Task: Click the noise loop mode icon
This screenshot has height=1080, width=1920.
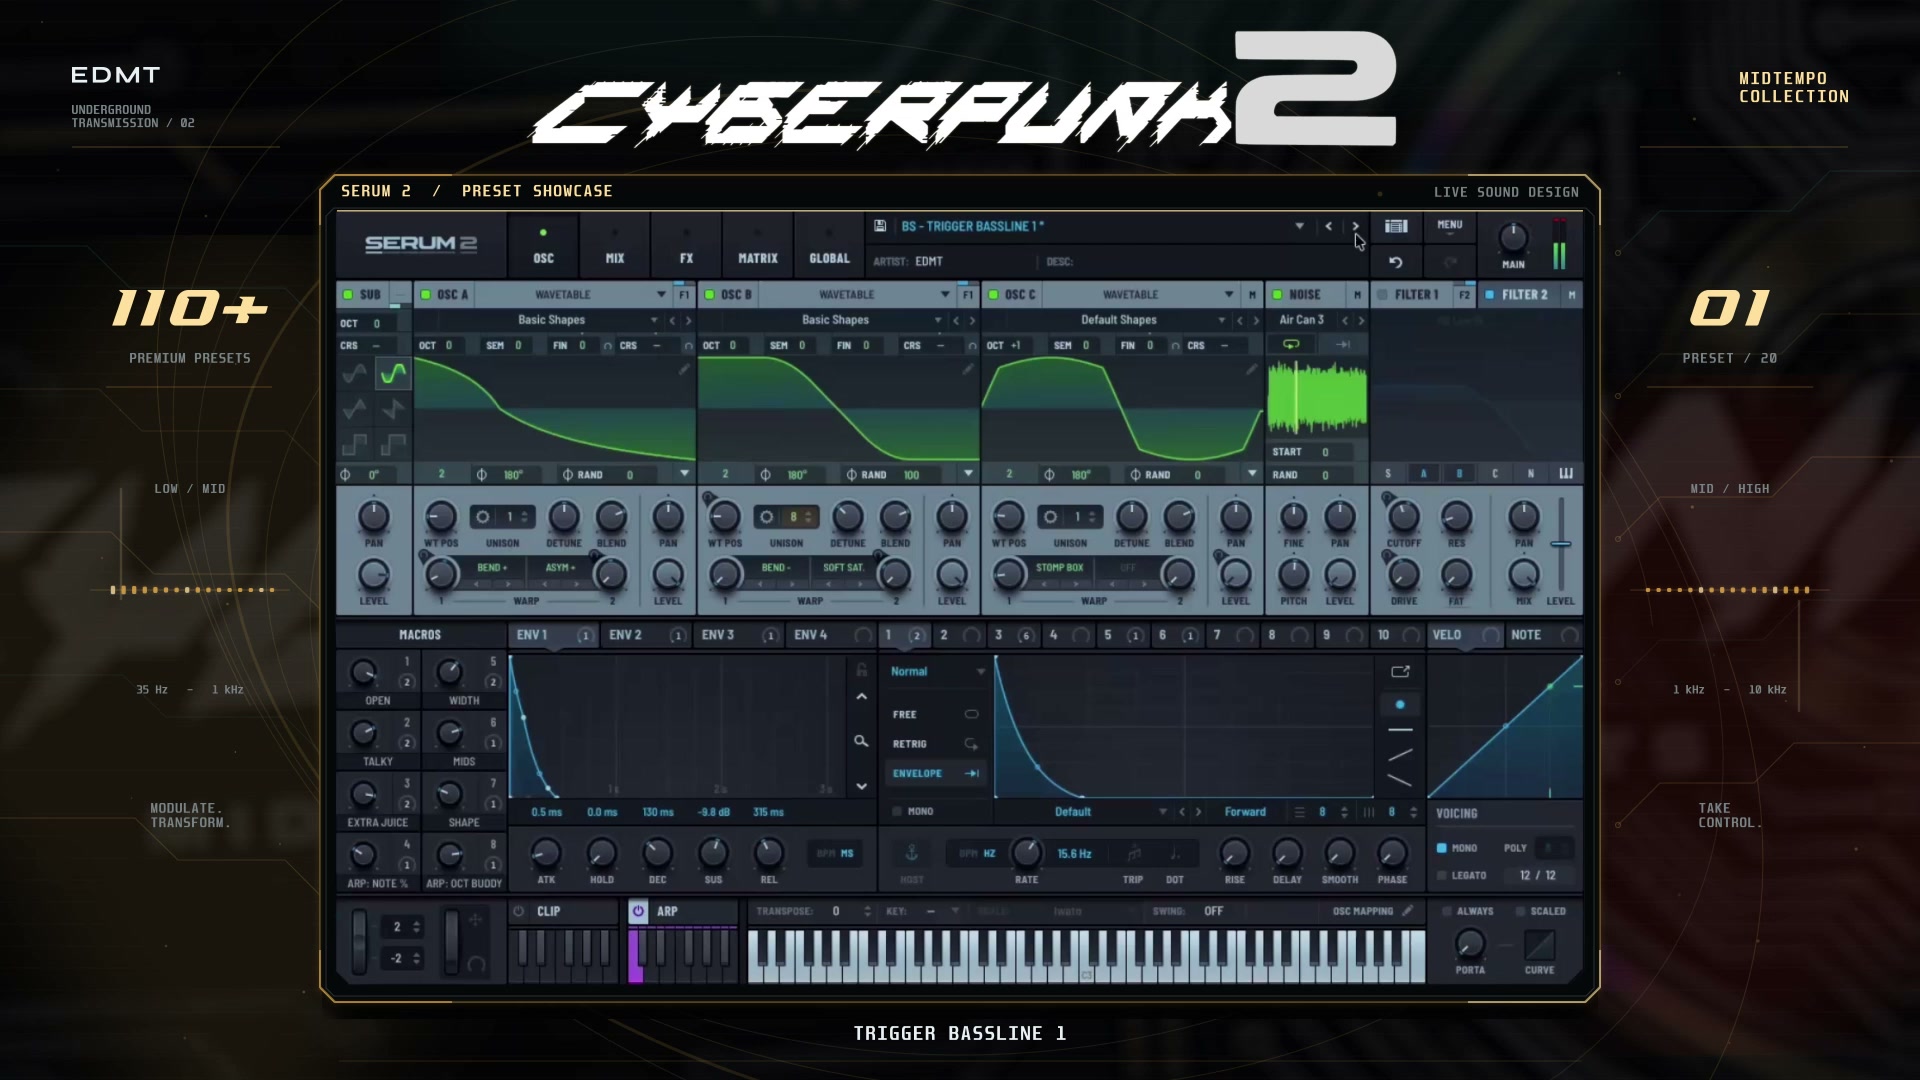Action: (x=1291, y=344)
